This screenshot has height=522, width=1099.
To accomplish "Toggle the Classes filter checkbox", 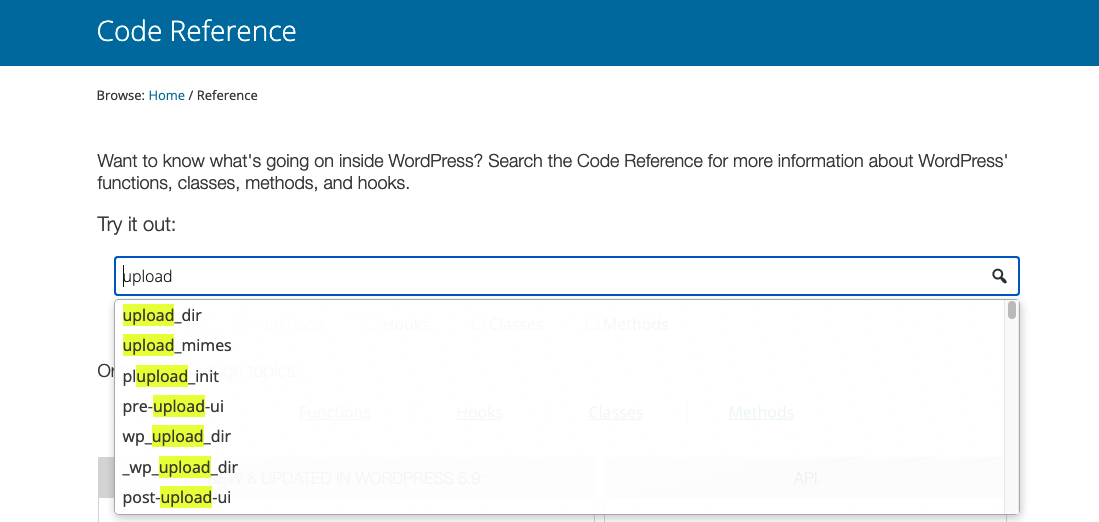I will (x=477, y=324).
